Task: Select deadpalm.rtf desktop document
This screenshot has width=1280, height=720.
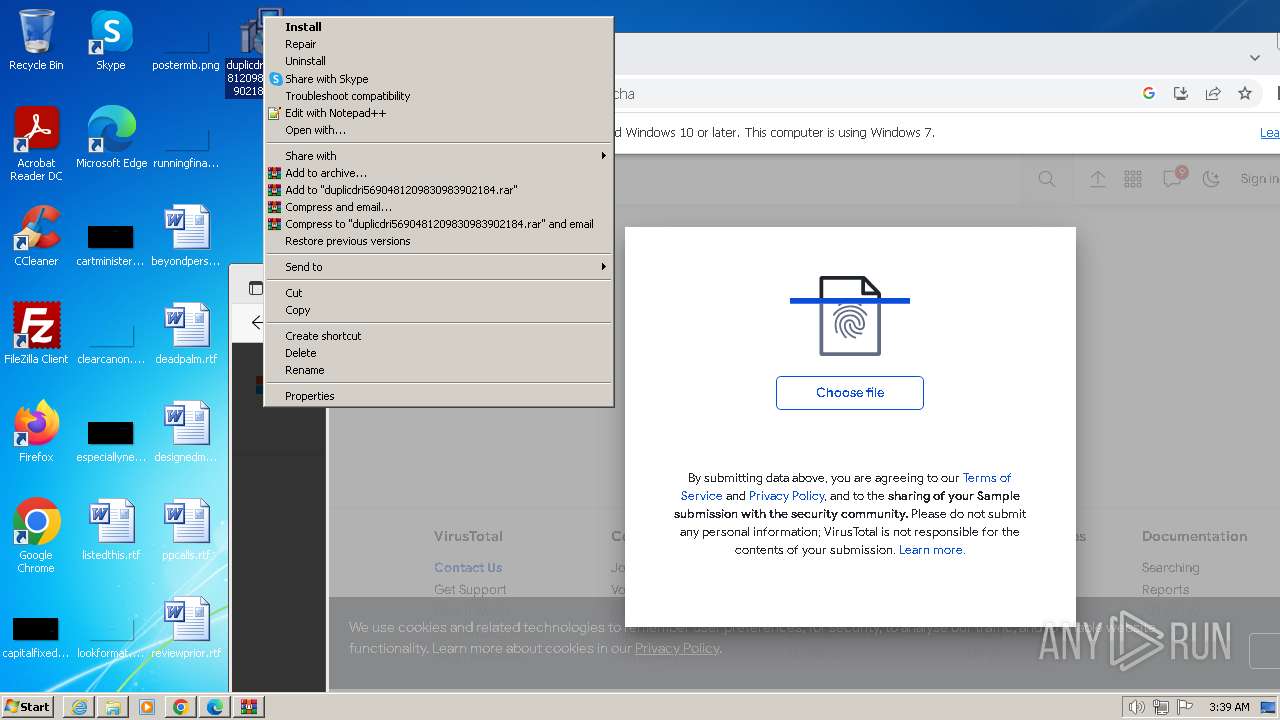Action: (x=186, y=334)
